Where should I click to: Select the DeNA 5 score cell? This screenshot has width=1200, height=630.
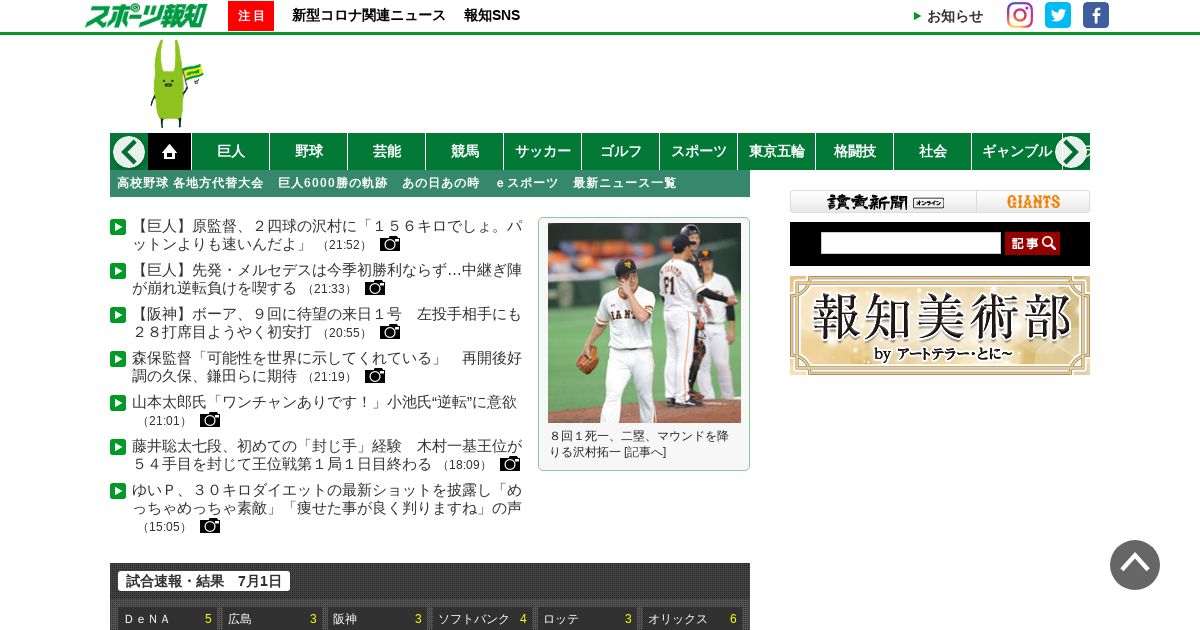[x=167, y=619]
